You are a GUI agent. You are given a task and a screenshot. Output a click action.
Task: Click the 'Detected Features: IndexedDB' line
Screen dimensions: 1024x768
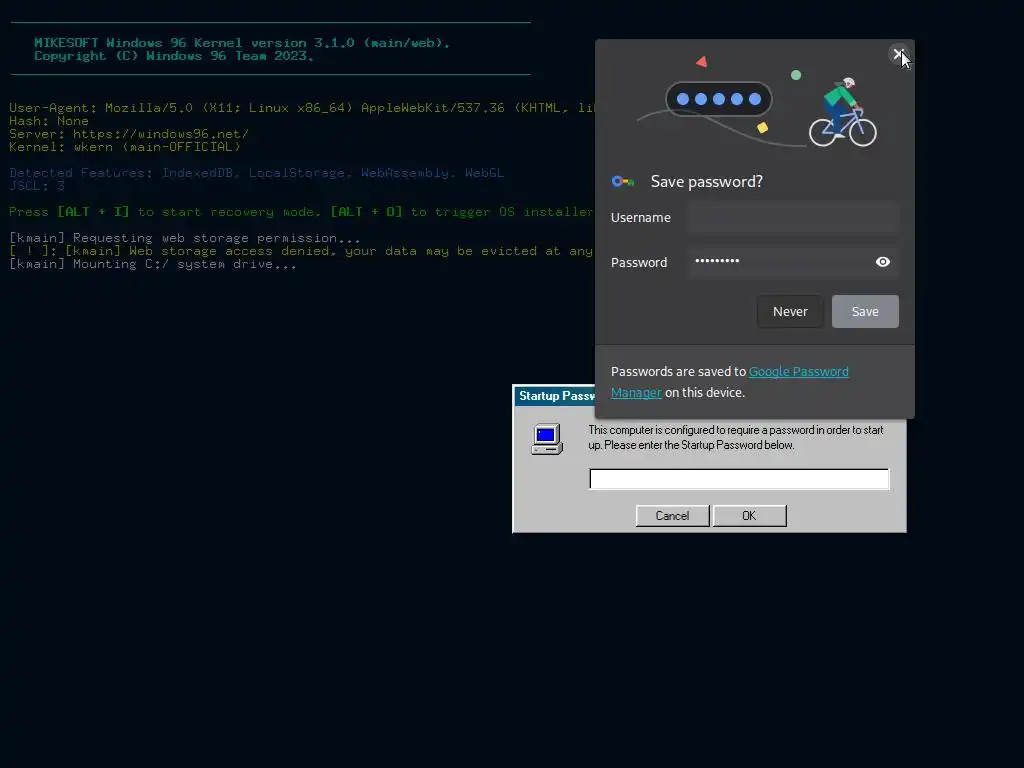(x=257, y=173)
